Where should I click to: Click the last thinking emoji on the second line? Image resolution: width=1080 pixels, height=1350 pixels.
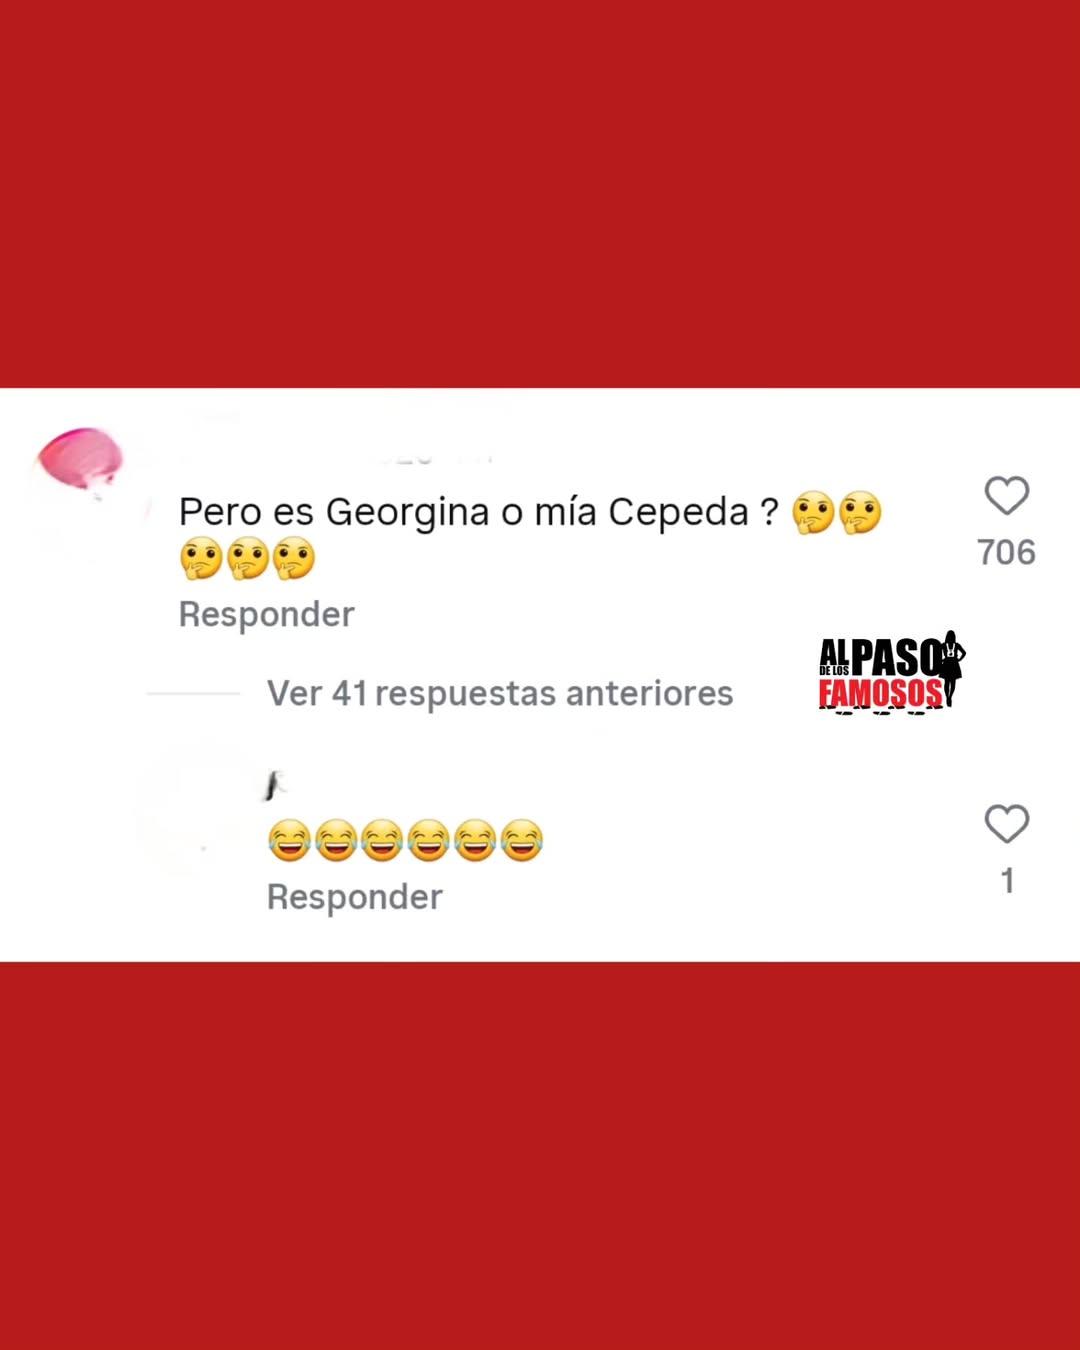(x=293, y=559)
